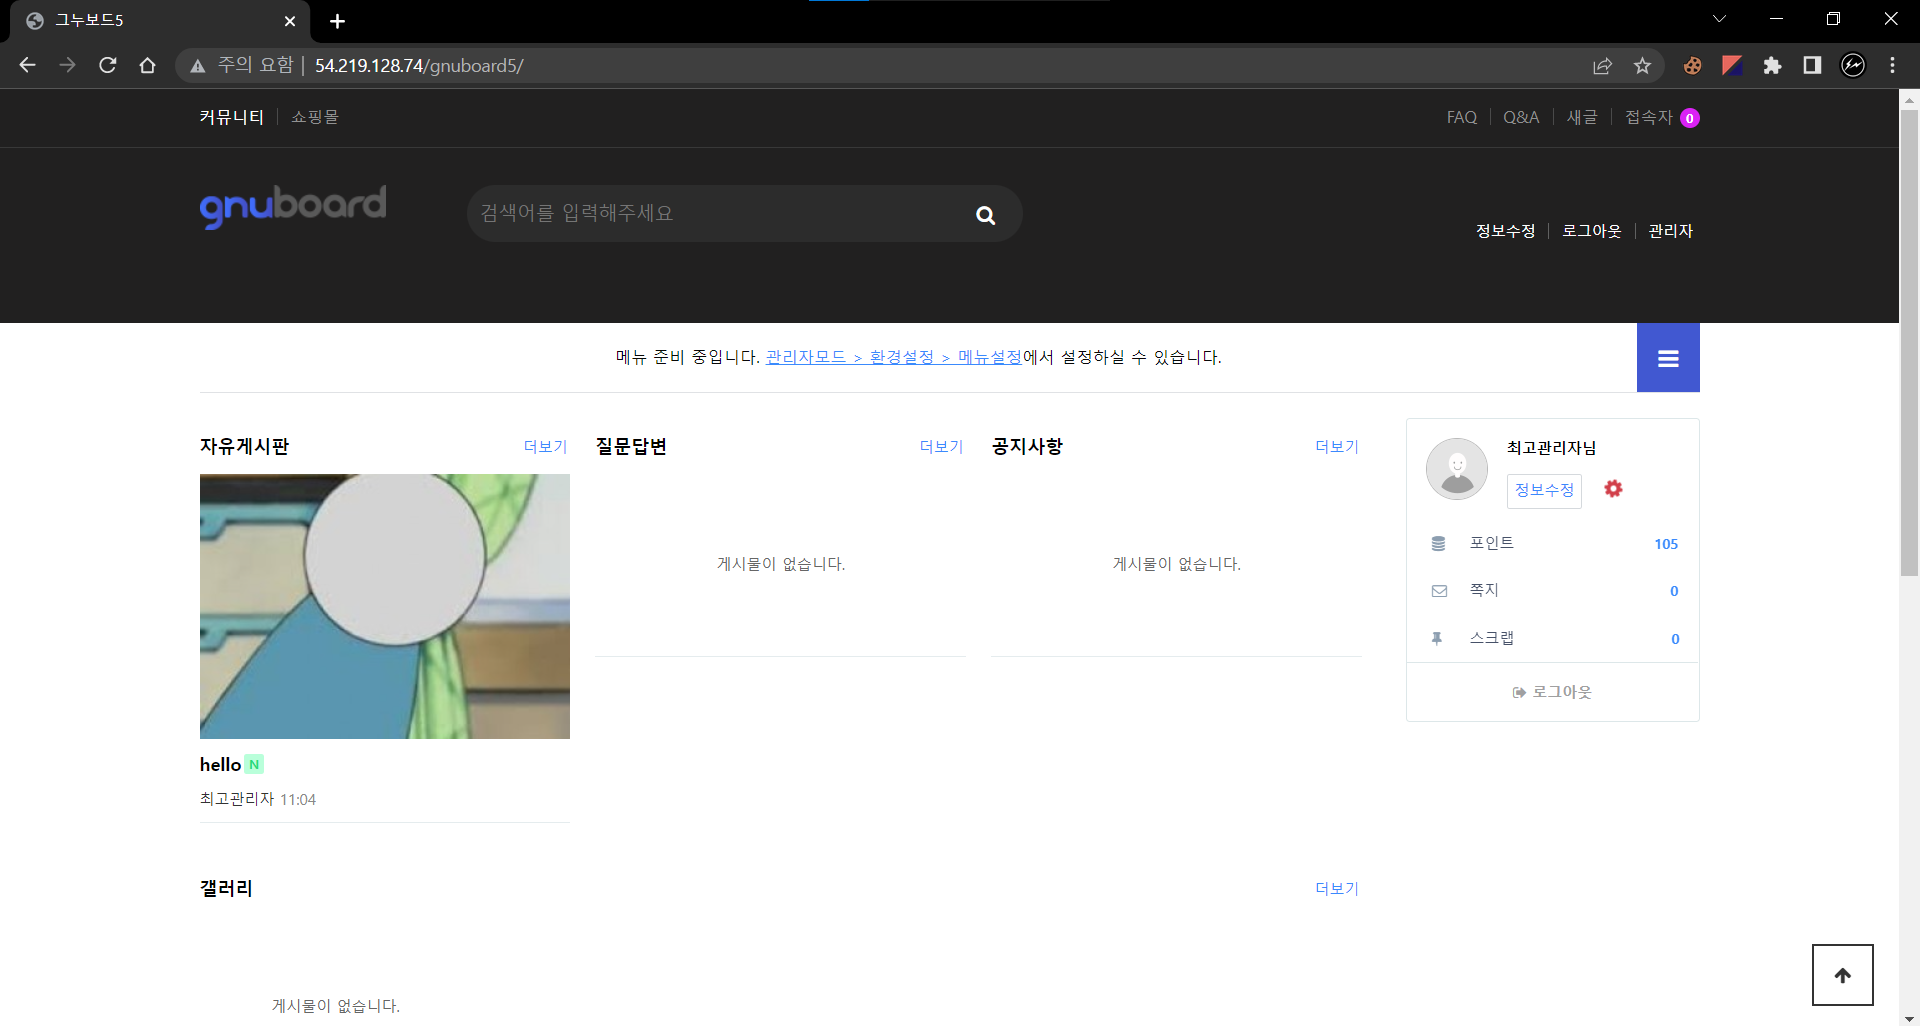Image resolution: width=1920 pixels, height=1026 pixels.
Task: Open the extensions puzzle icon
Action: point(1772,66)
